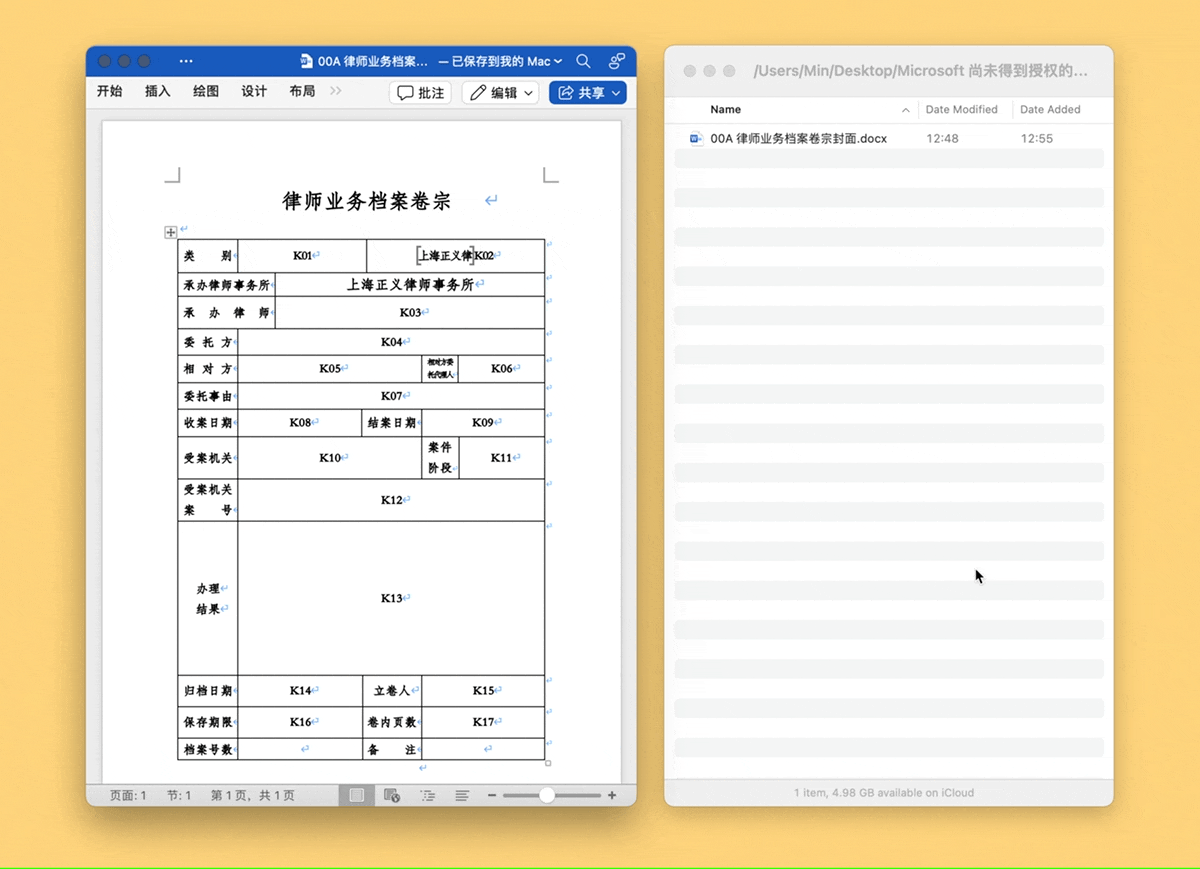1200x869 pixels.
Task: Click table cell K08
Action: coord(300,422)
